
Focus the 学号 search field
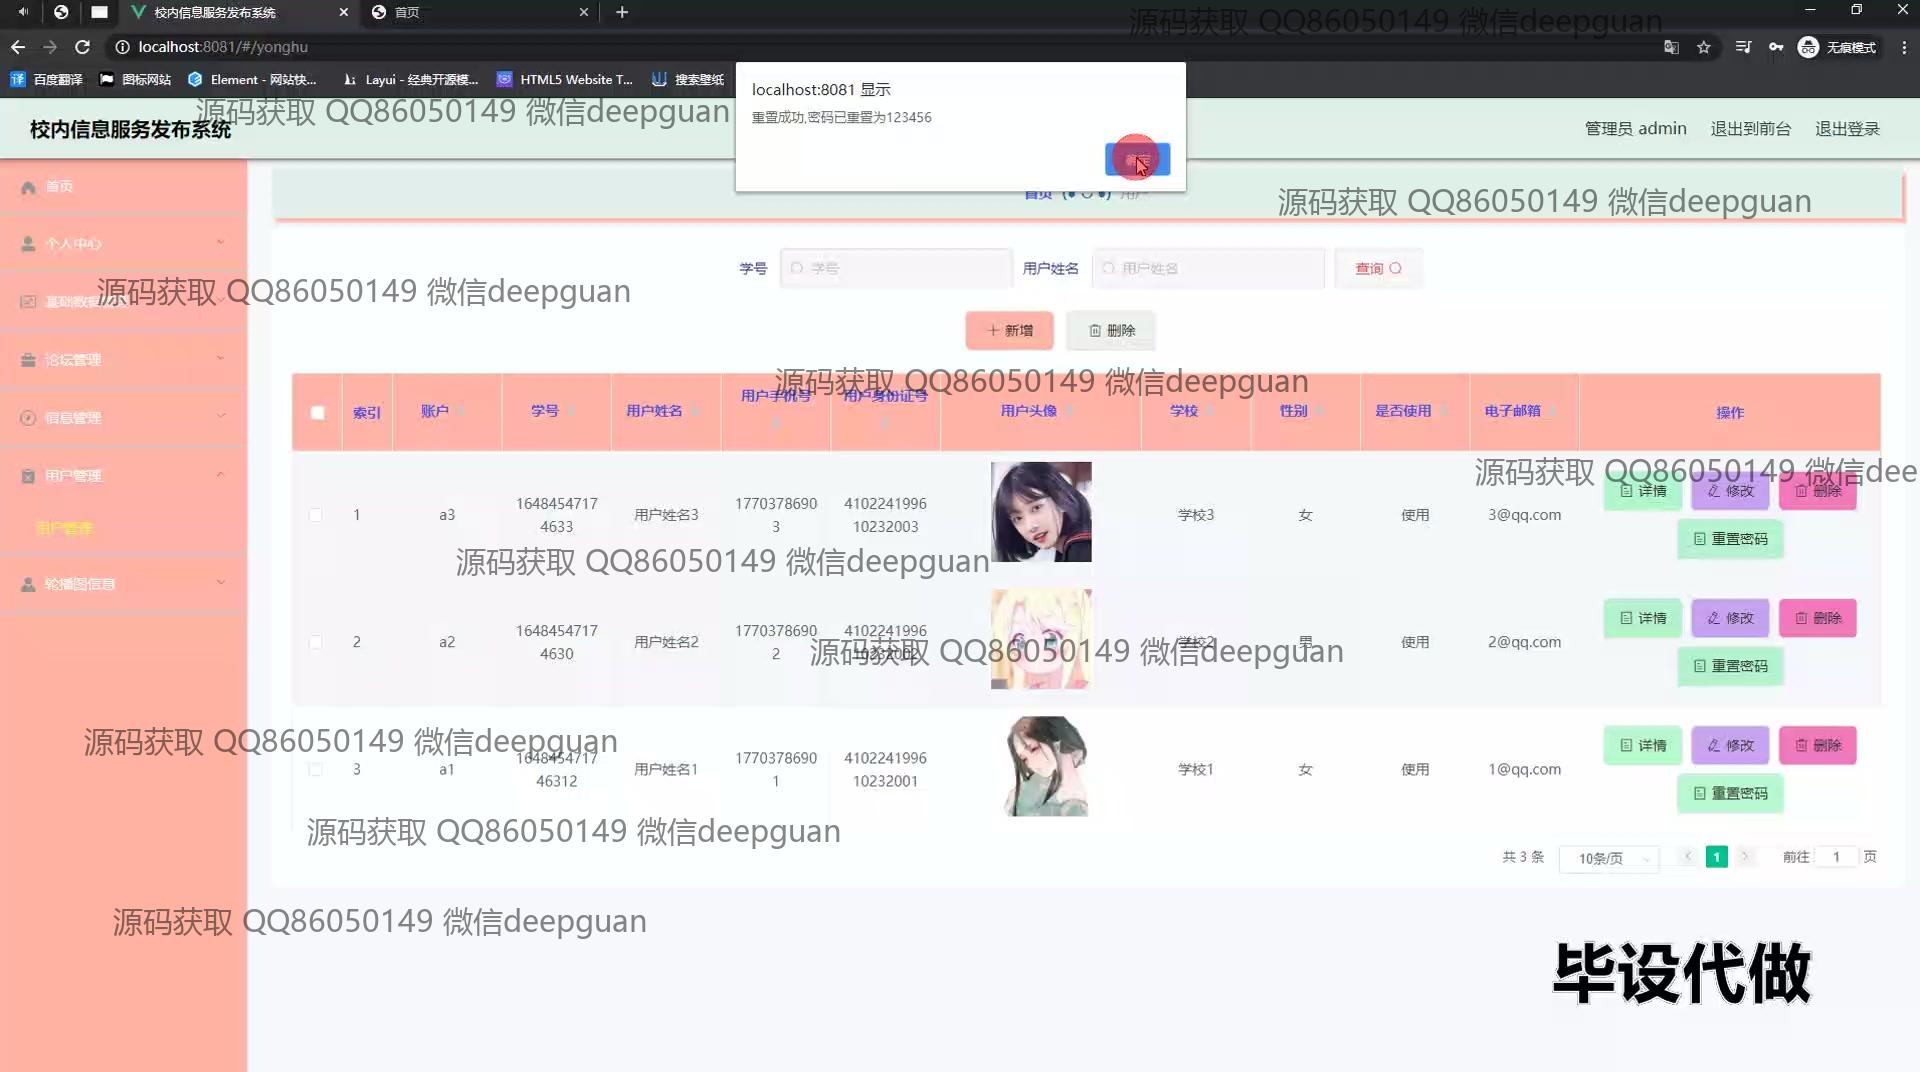896,268
